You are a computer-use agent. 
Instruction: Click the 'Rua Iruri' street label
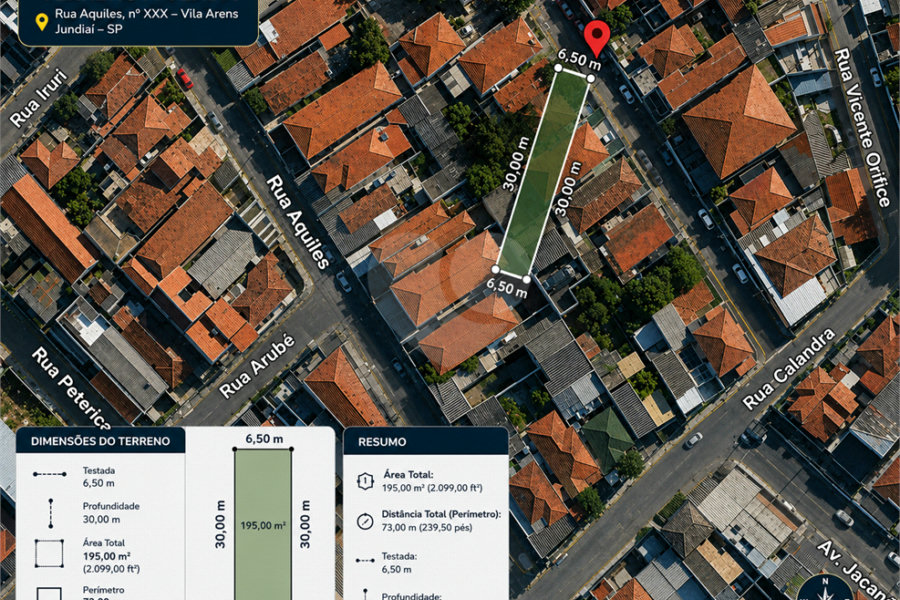click(x=38, y=98)
